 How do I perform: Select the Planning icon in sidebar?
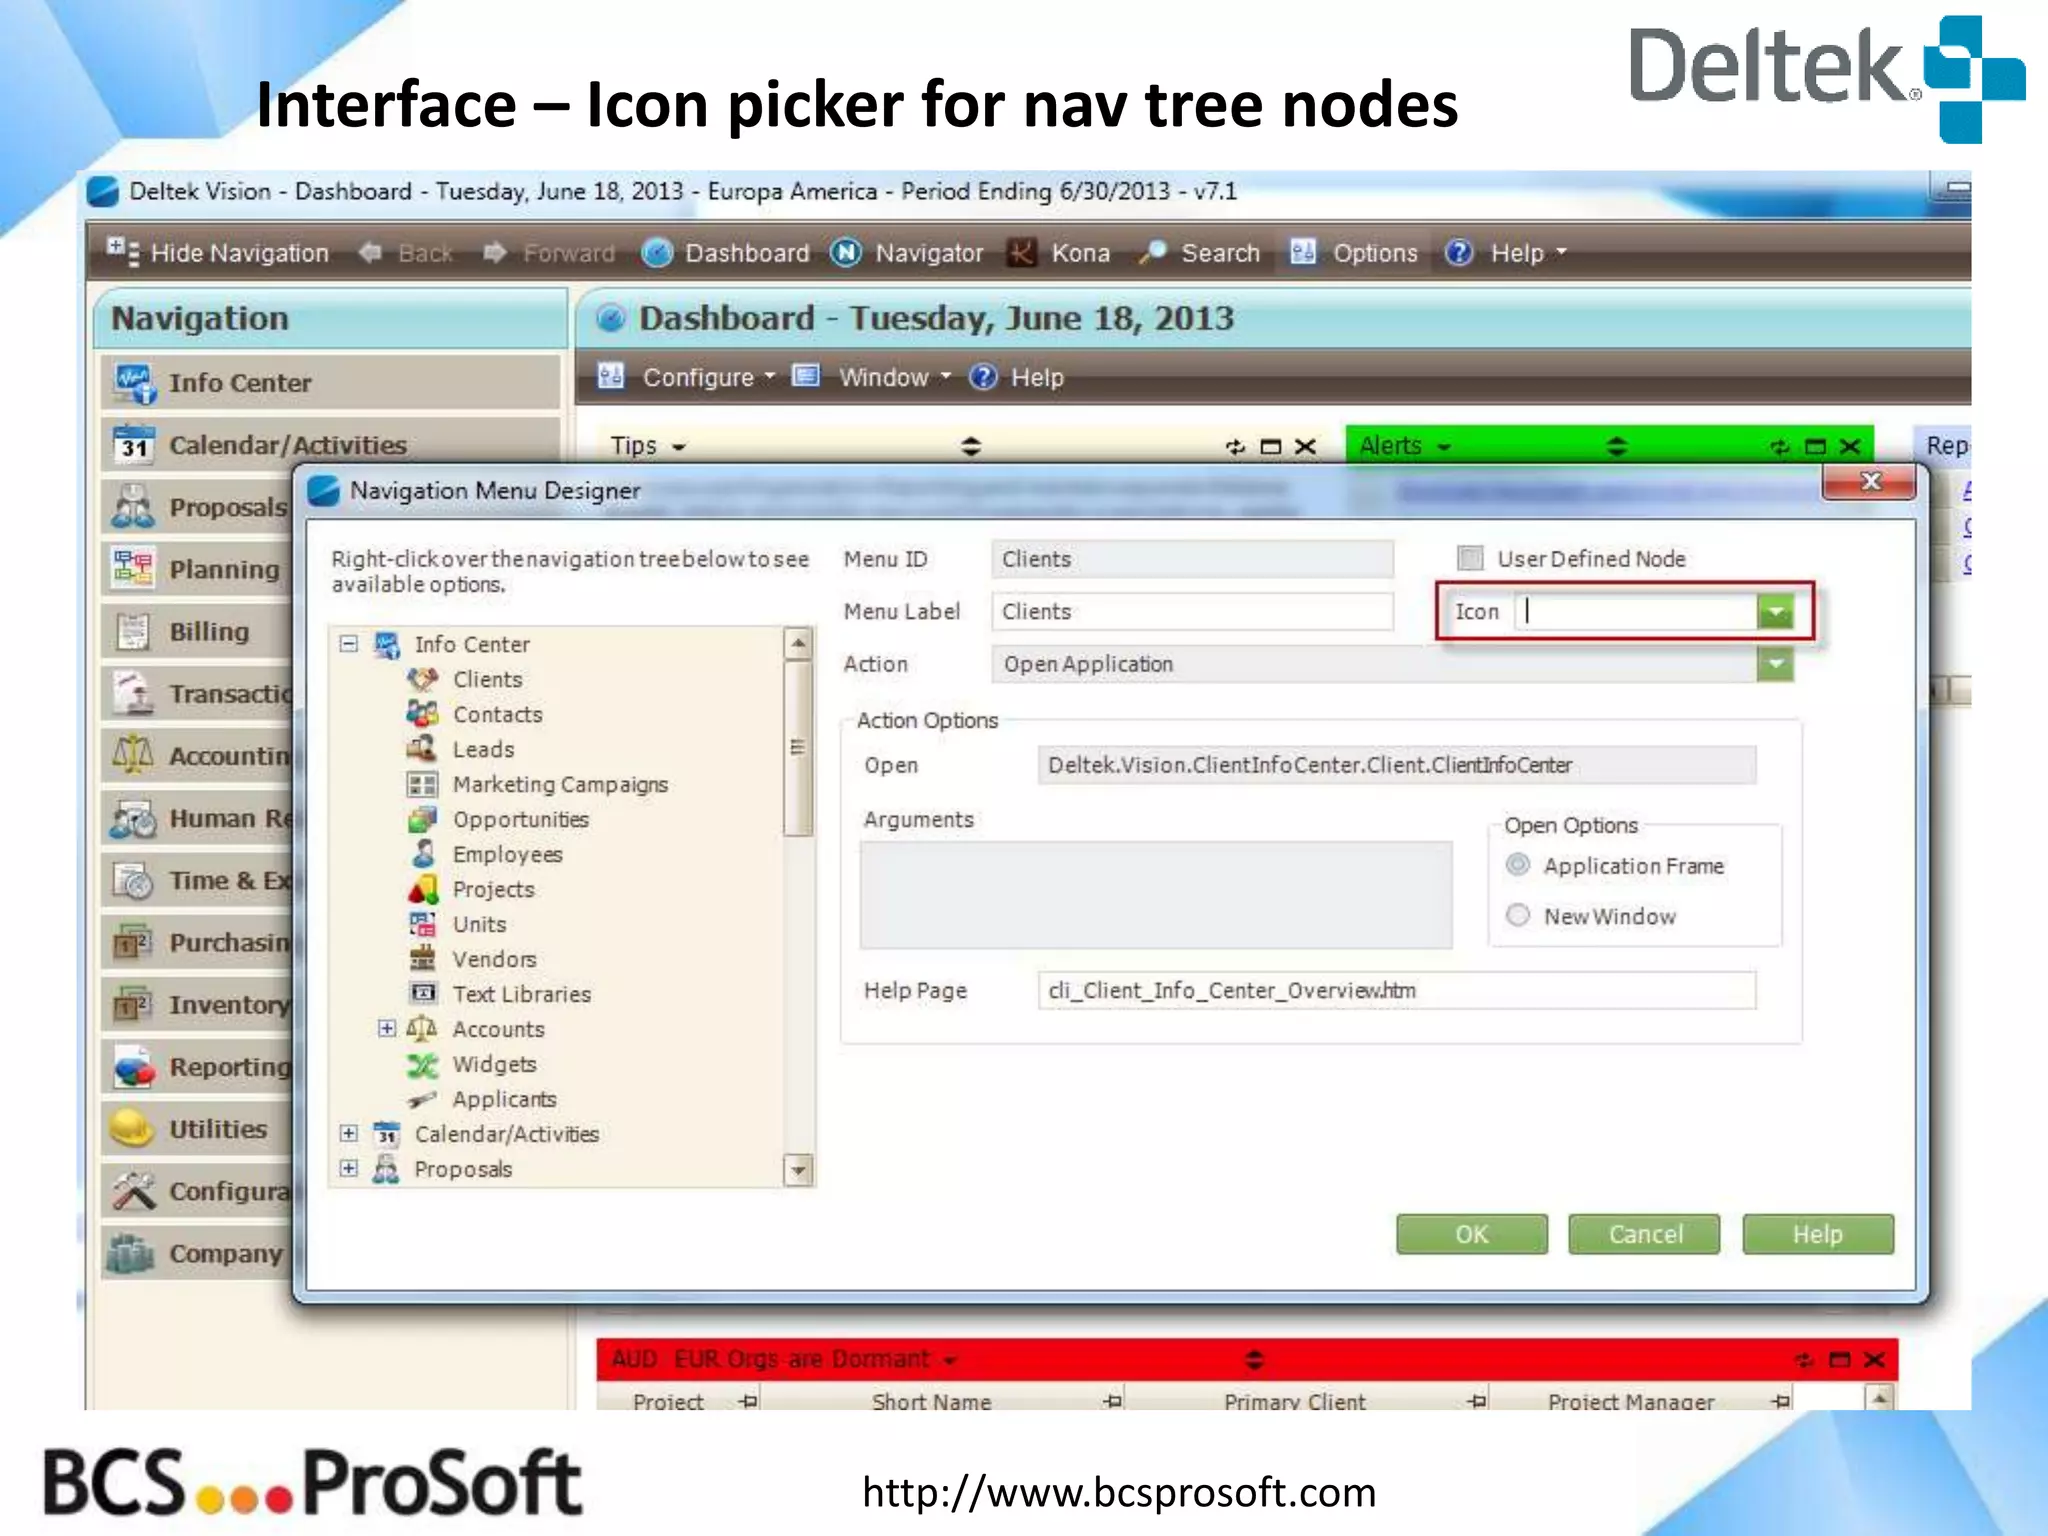[x=133, y=569]
